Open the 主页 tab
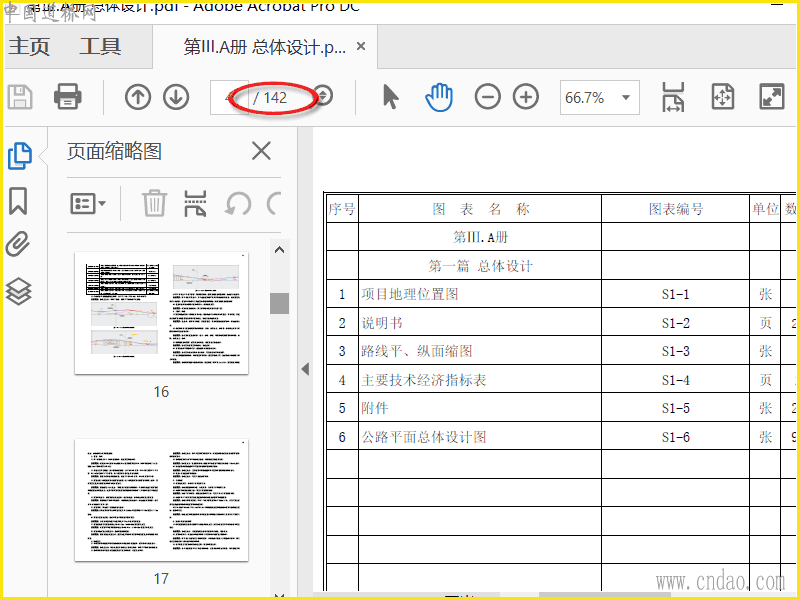Viewport: 800px width, 600px height. click(x=29, y=47)
